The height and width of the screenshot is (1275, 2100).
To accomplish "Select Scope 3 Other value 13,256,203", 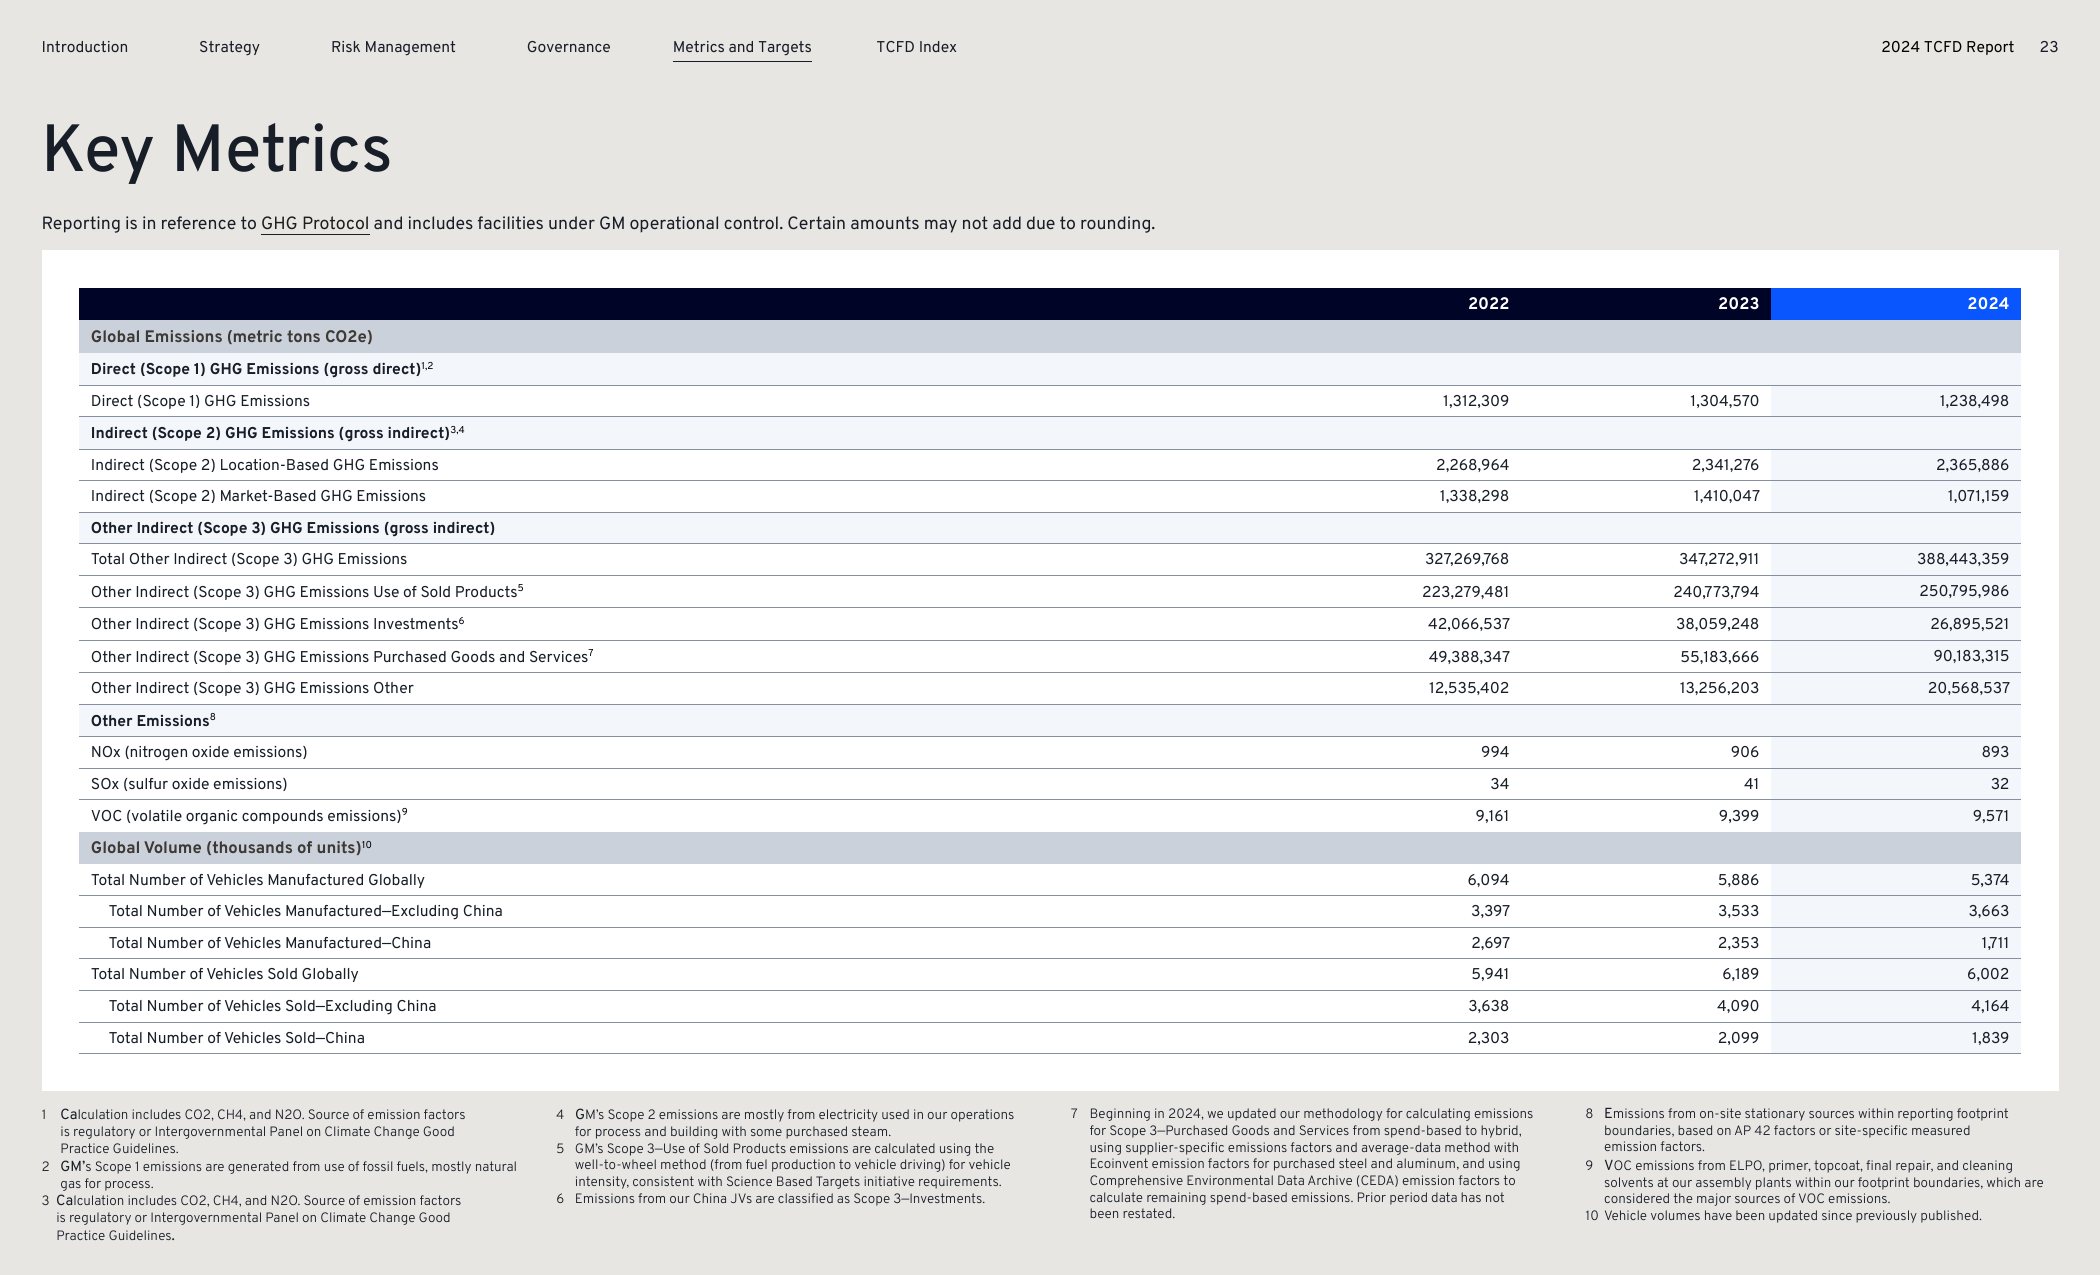I will tap(1719, 688).
